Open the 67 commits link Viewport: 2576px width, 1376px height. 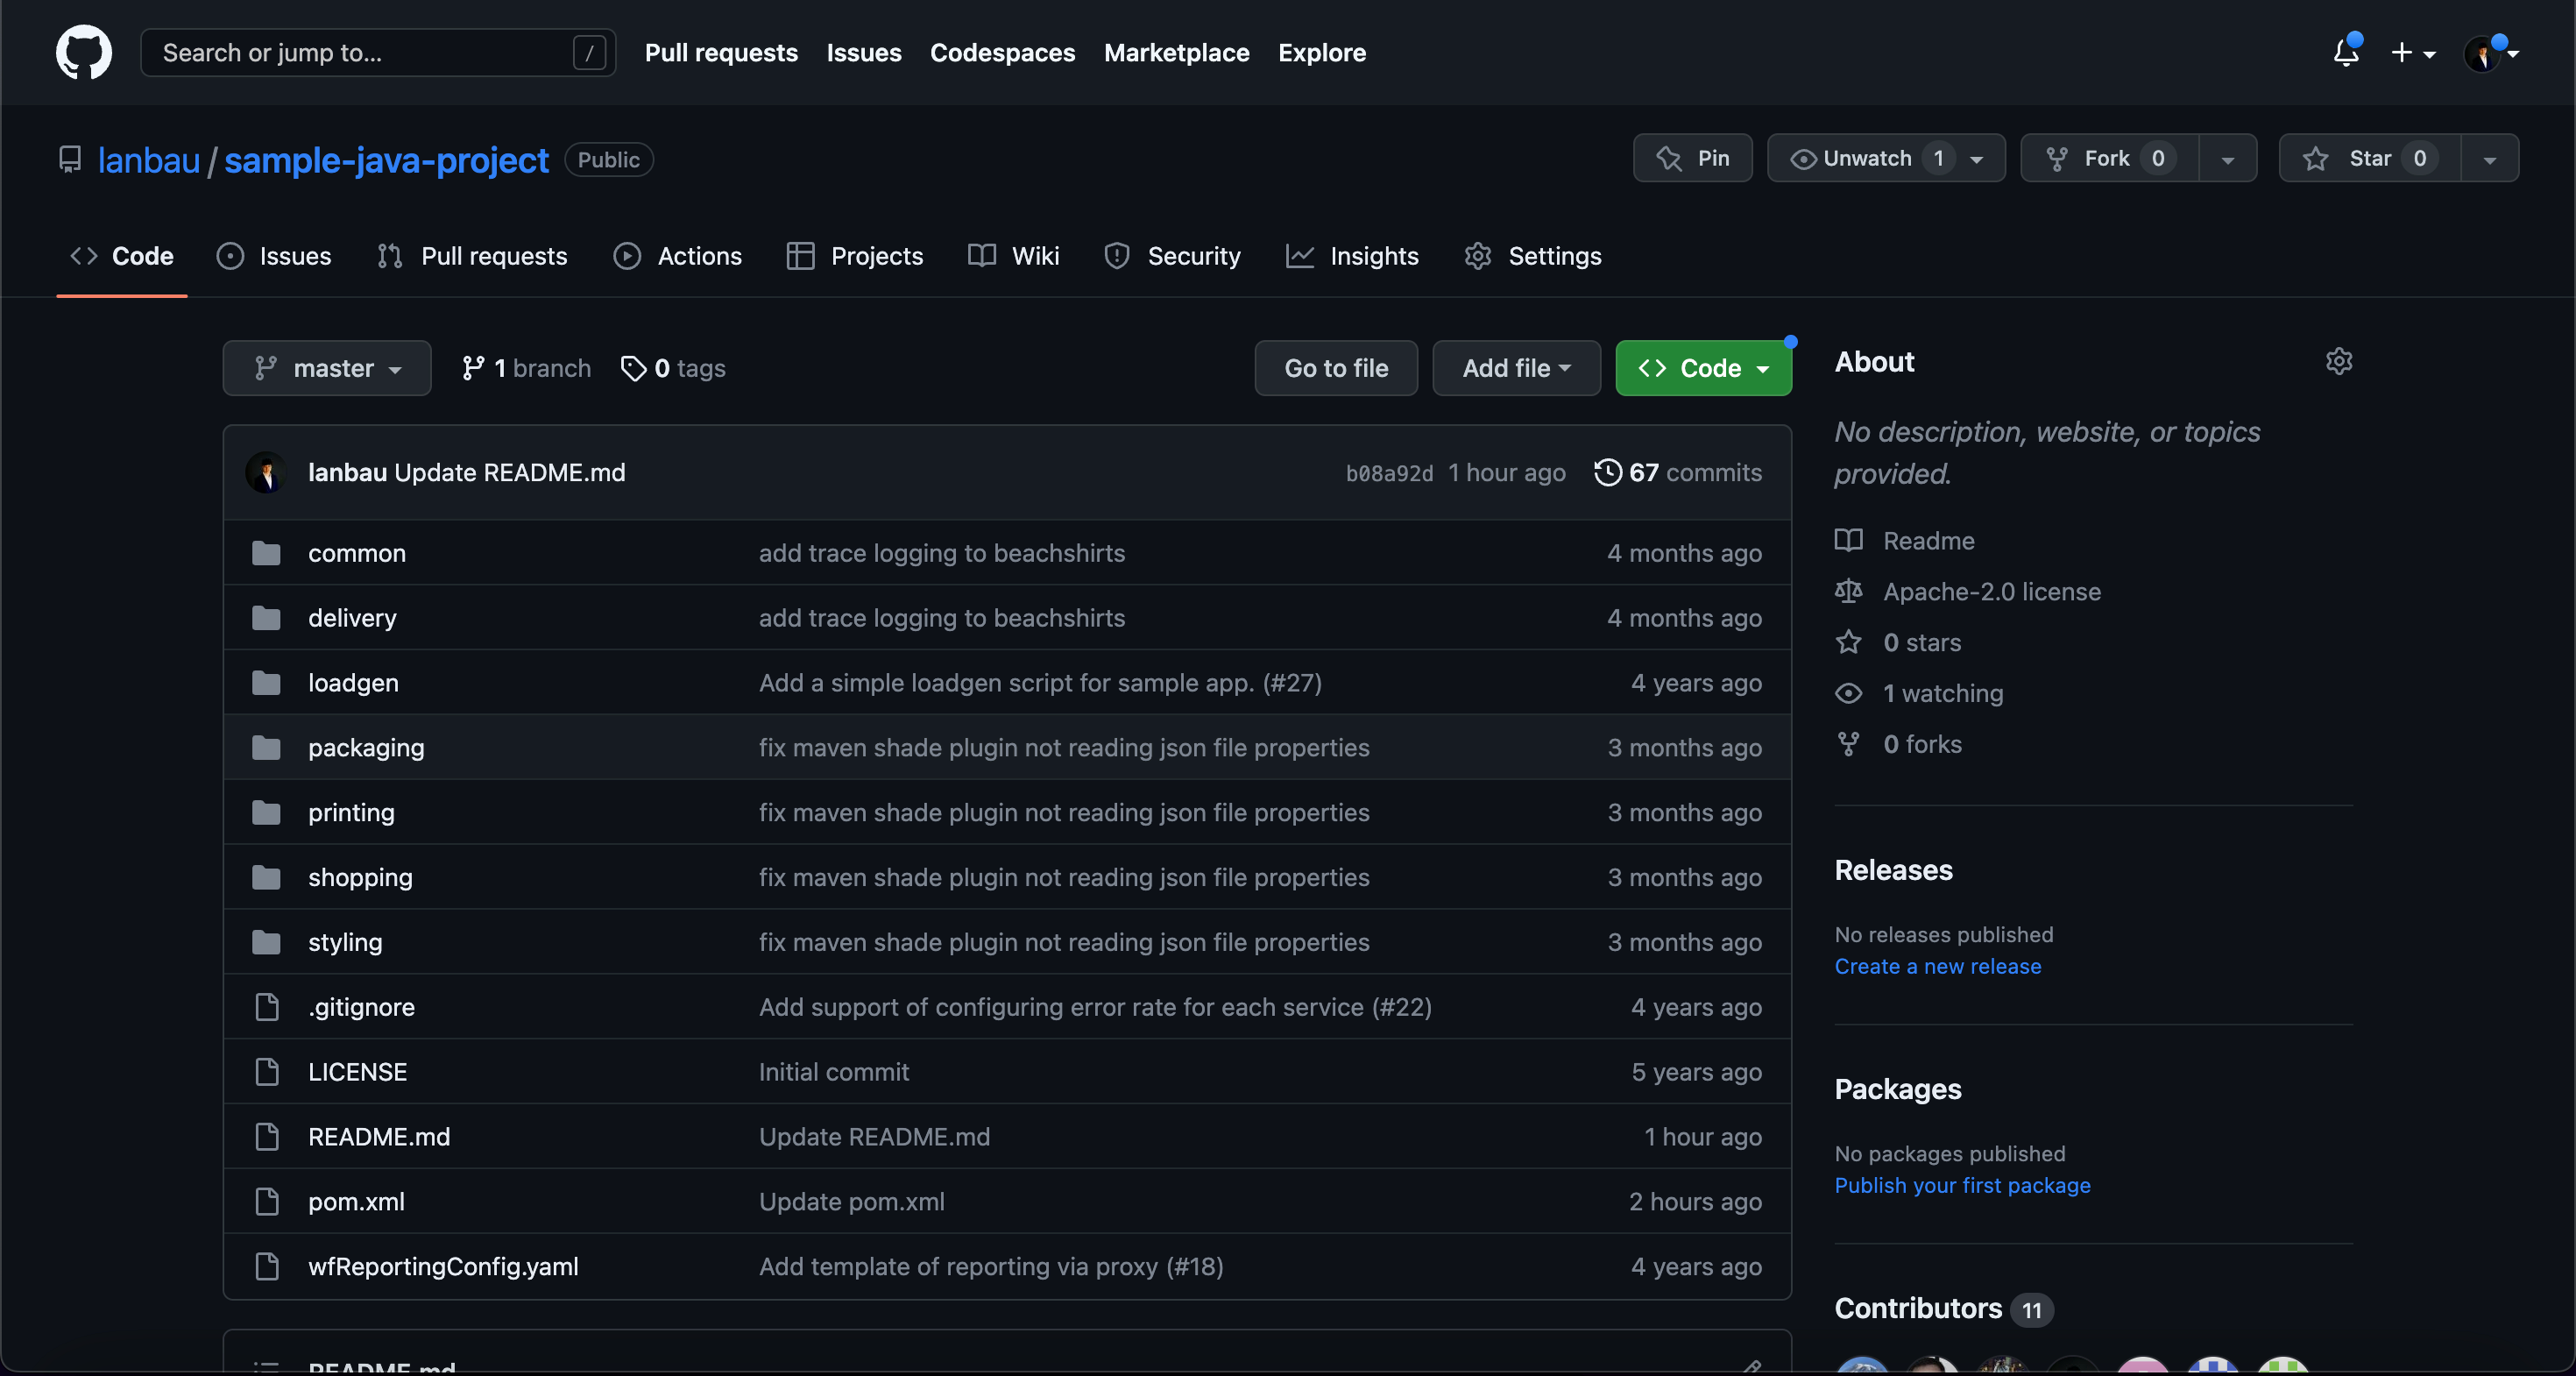coord(1678,472)
